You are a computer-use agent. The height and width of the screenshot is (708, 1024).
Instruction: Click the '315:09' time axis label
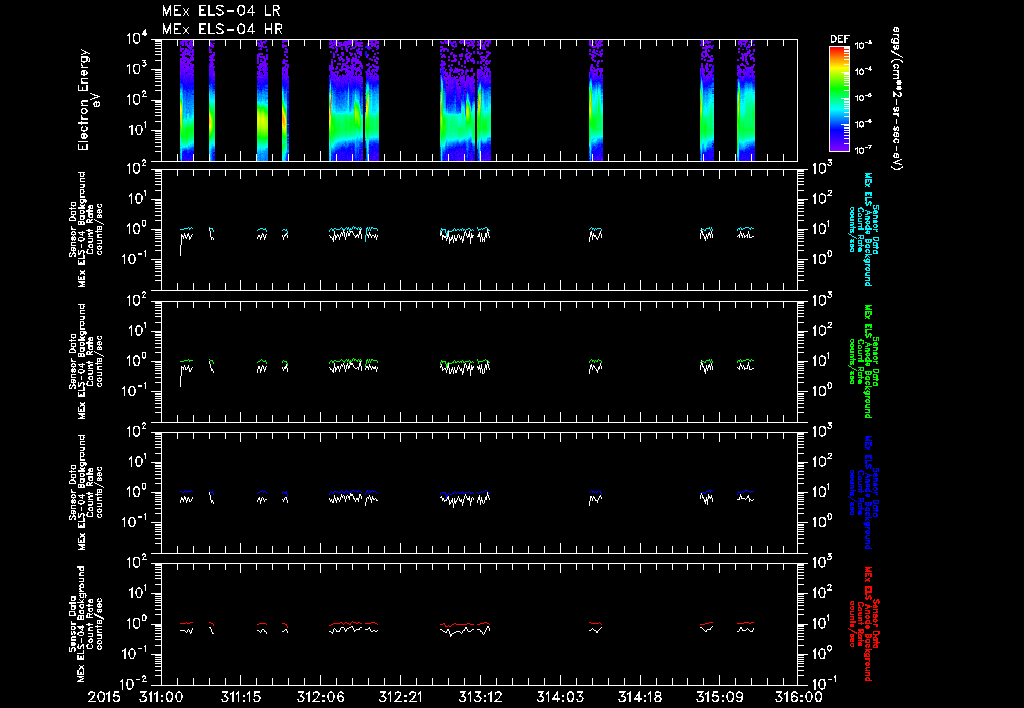pyautogui.click(x=718, y=697)
